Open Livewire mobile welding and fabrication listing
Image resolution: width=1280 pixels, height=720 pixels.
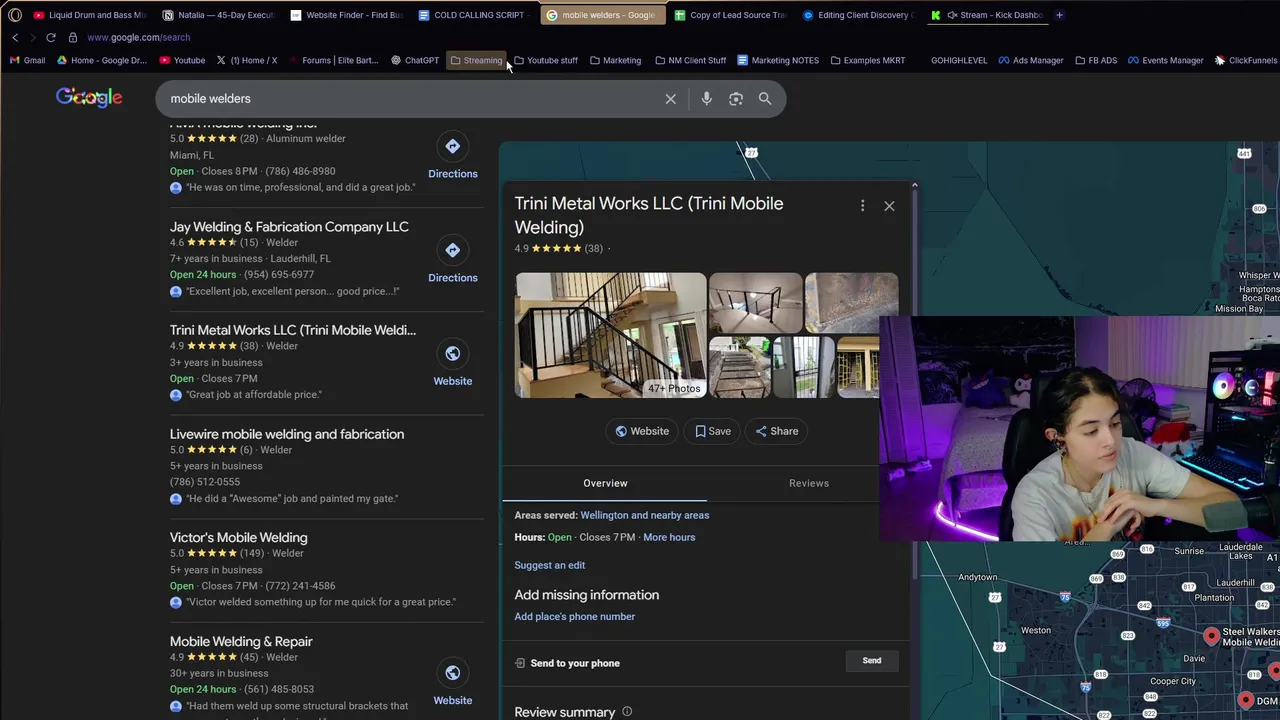287,434
